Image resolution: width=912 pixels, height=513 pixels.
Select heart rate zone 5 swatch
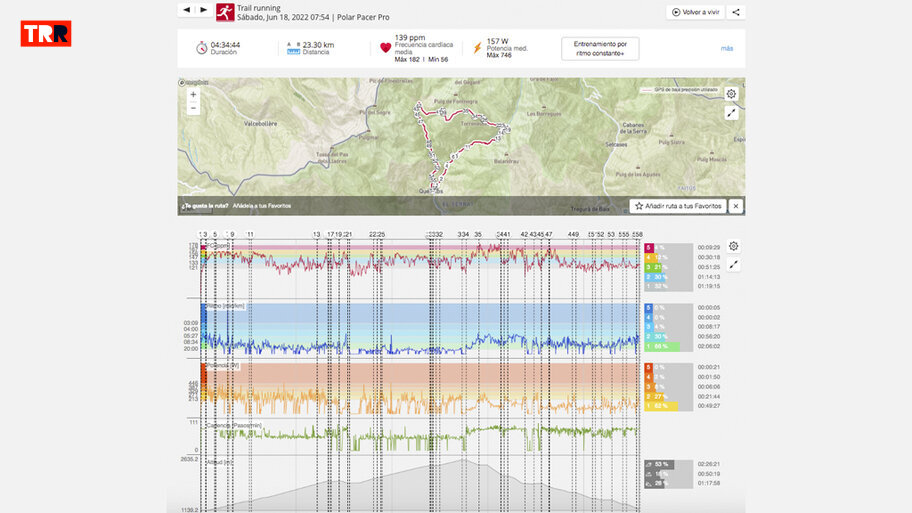pos(649,248)
